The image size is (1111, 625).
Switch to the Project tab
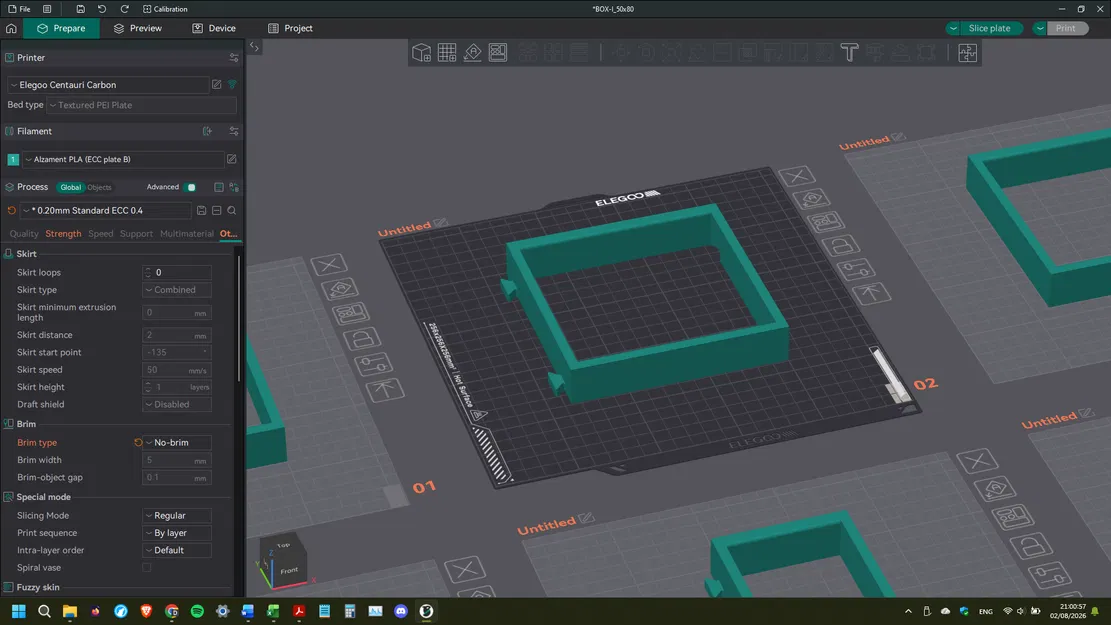[x=290, y=28]
